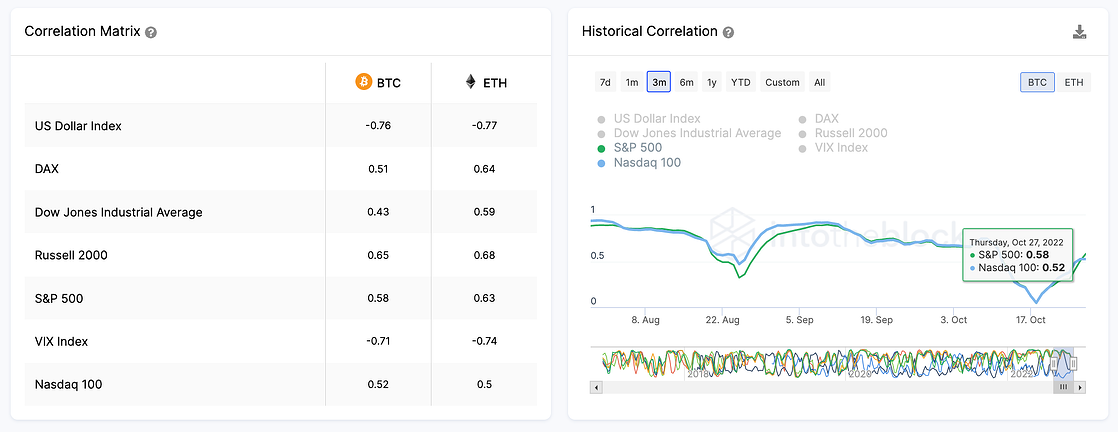Toggle DAX series in legend
Screen dimensions: 1118x432
[819, 118]
